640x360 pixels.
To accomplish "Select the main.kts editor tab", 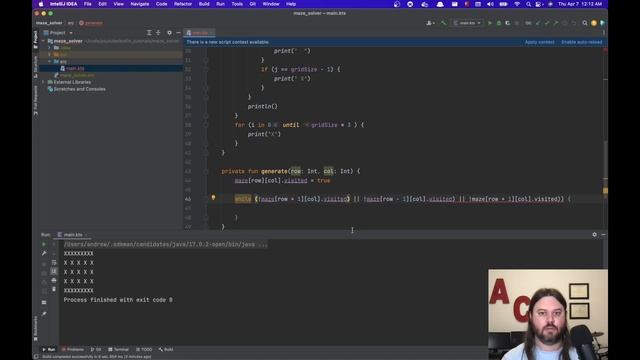I will click(x=200, y=33).
